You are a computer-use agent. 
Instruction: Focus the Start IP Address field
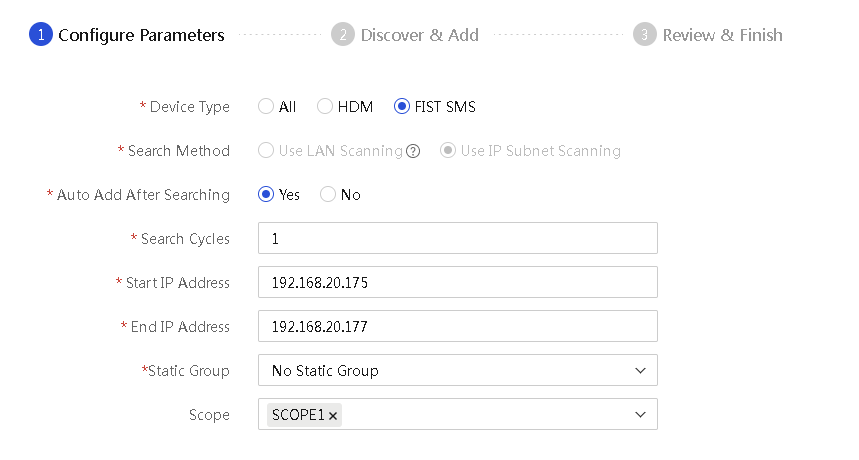point(457,282)
